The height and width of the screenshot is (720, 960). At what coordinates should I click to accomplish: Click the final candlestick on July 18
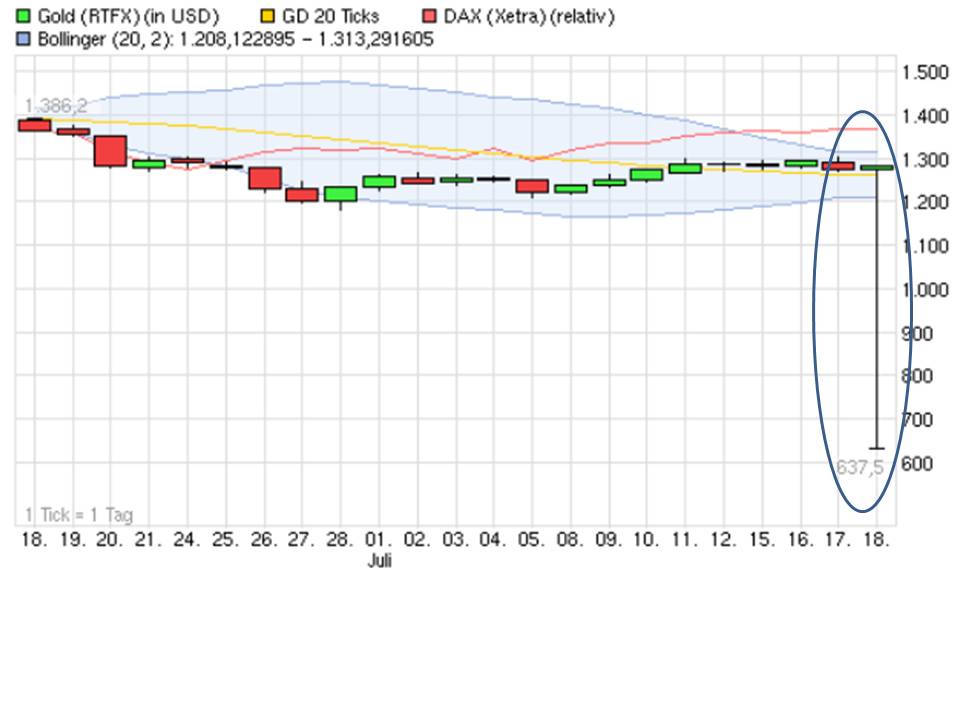pyautogui.click(x=878, y=166)
